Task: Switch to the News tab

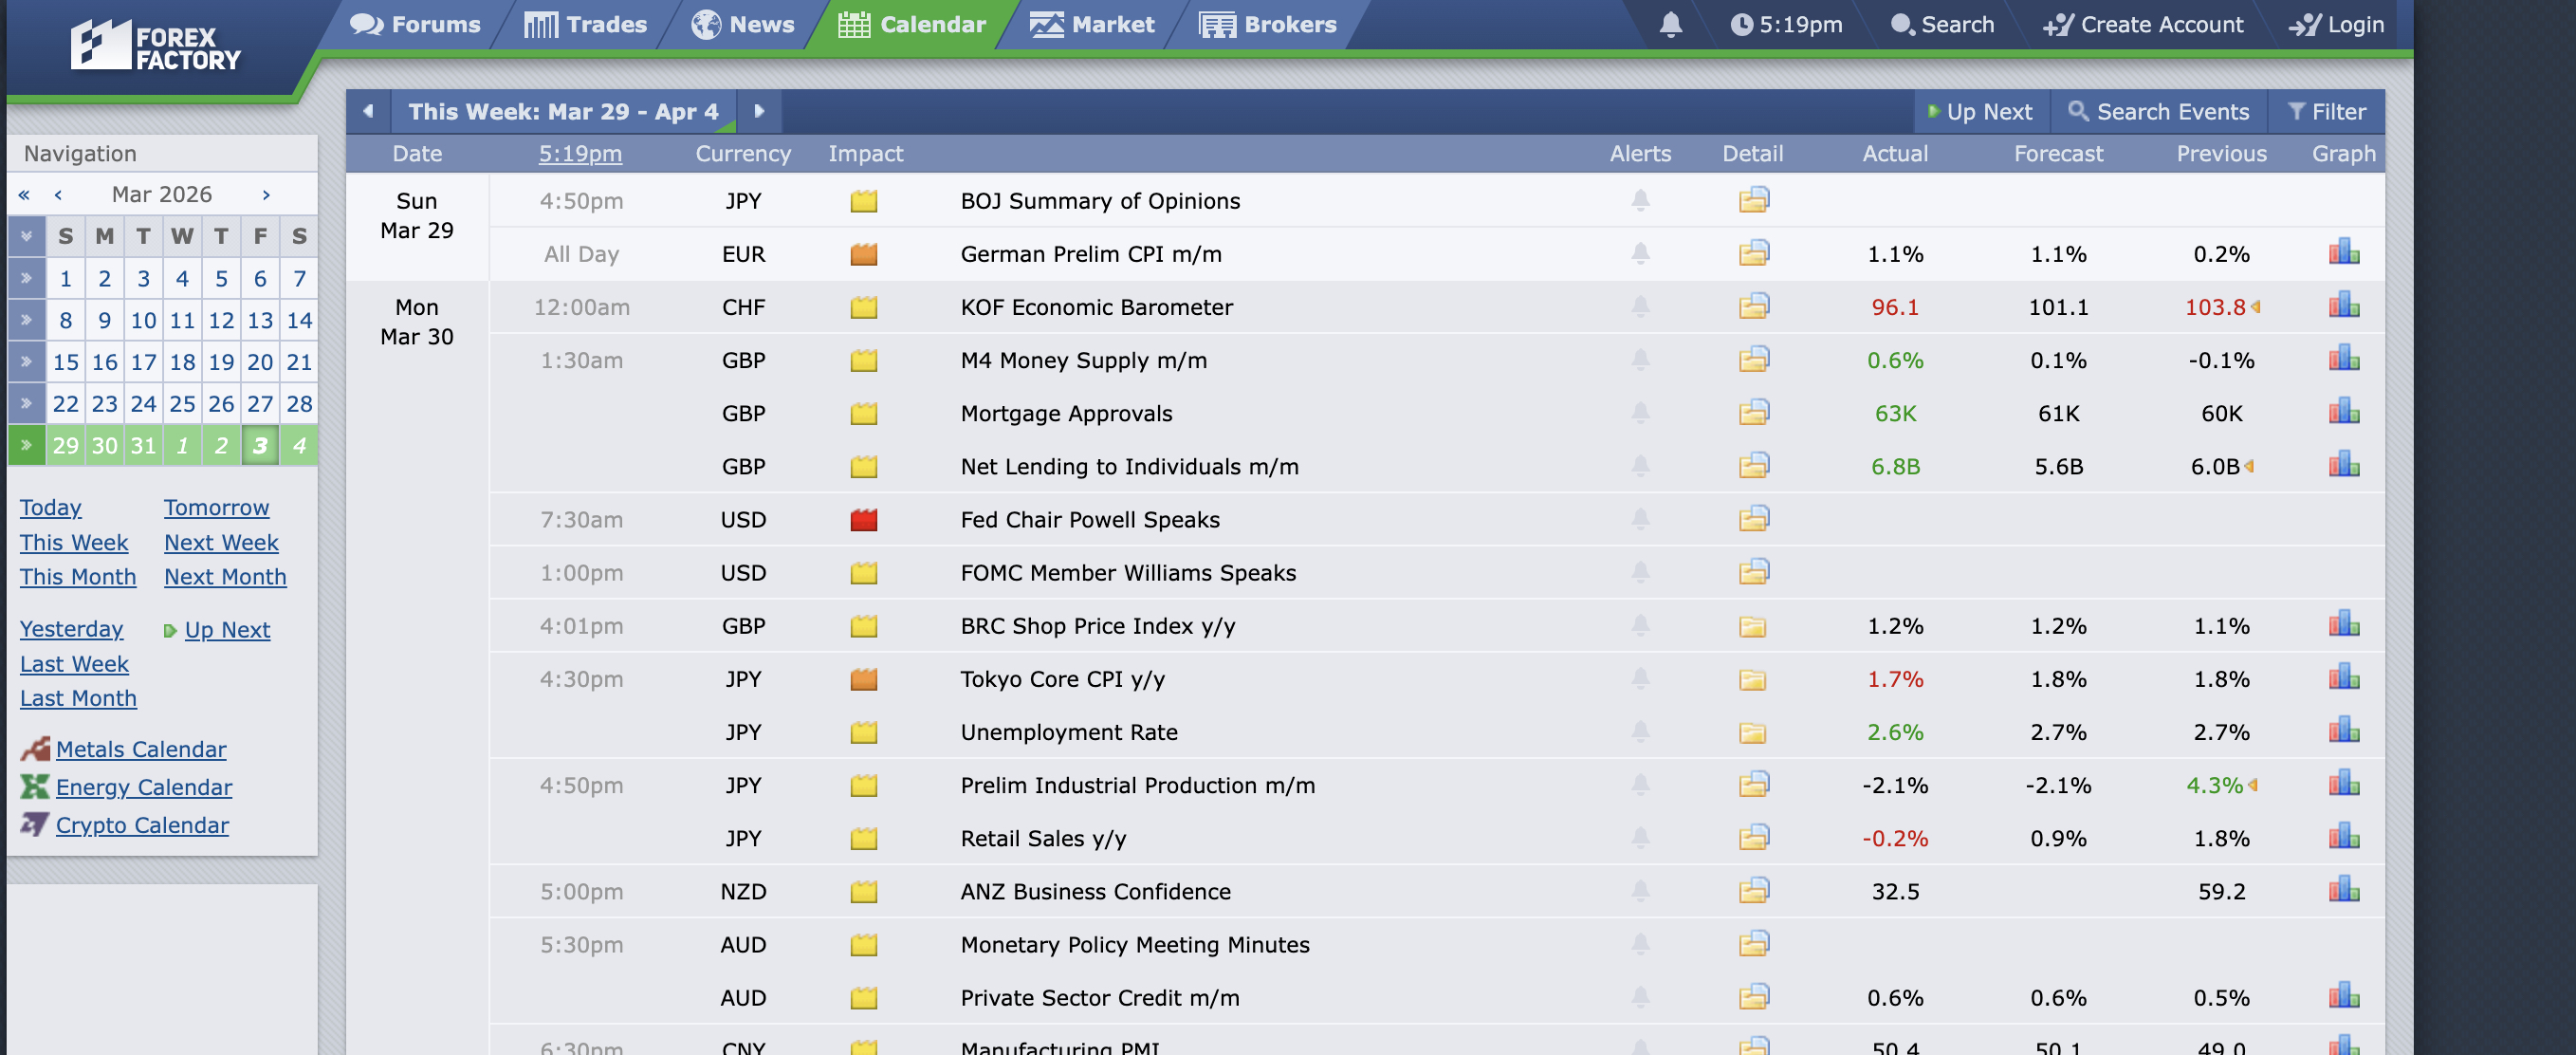Action: point(743,25)
